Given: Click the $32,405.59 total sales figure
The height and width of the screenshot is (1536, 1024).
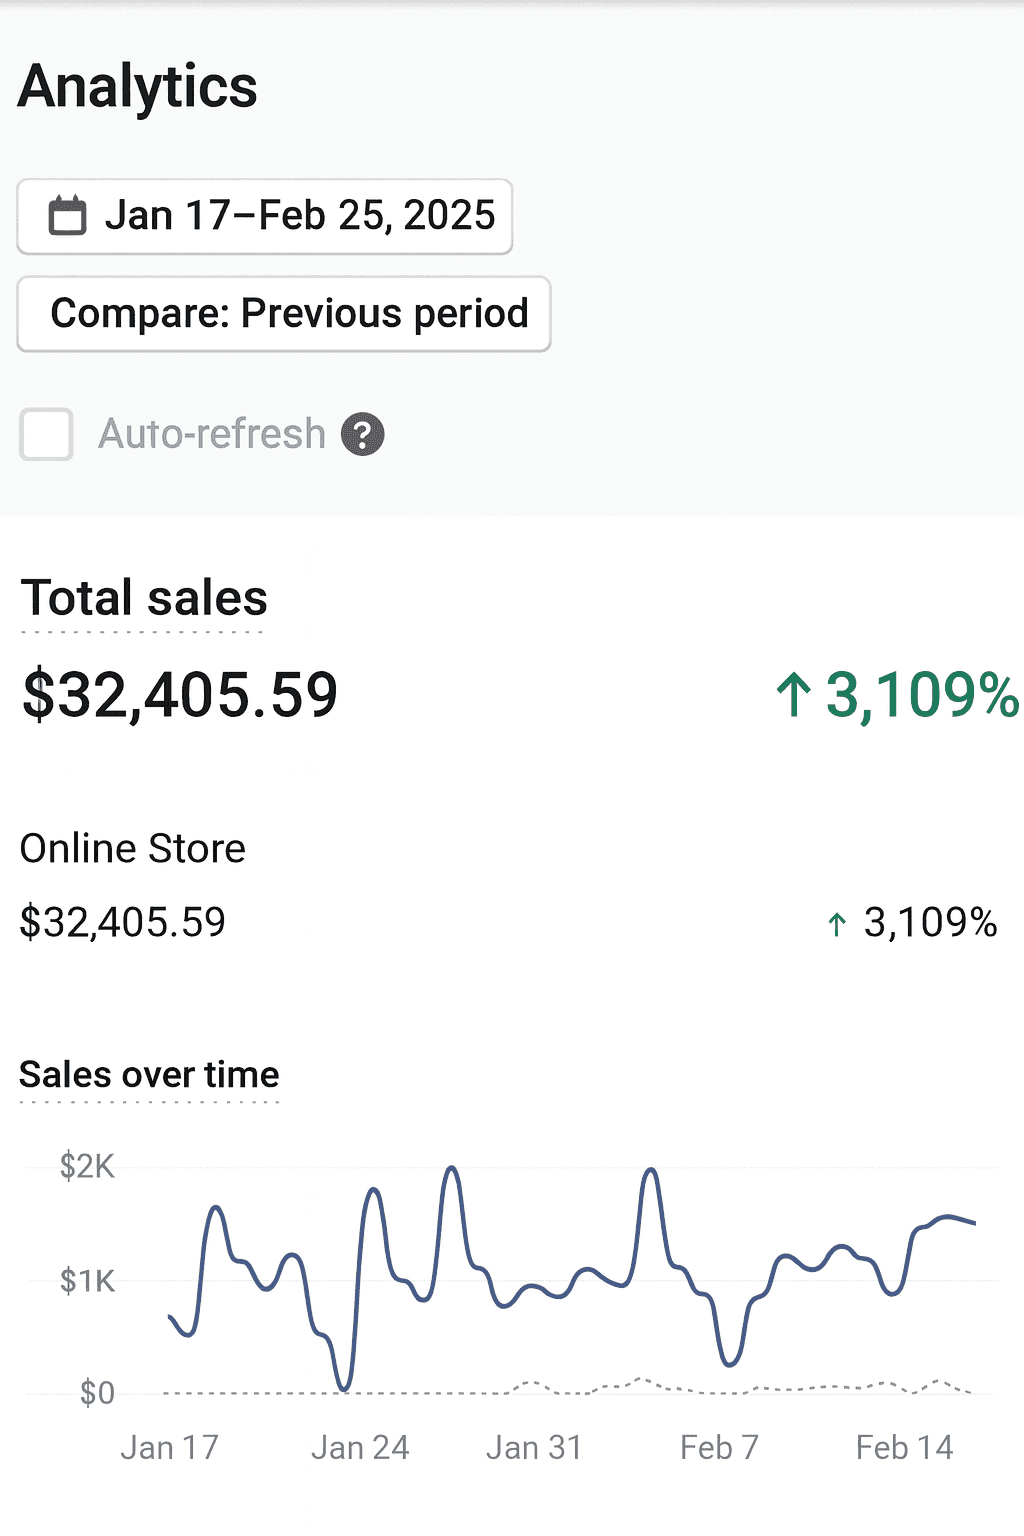Looking at the screenshot, I should (x=182, y=695).
